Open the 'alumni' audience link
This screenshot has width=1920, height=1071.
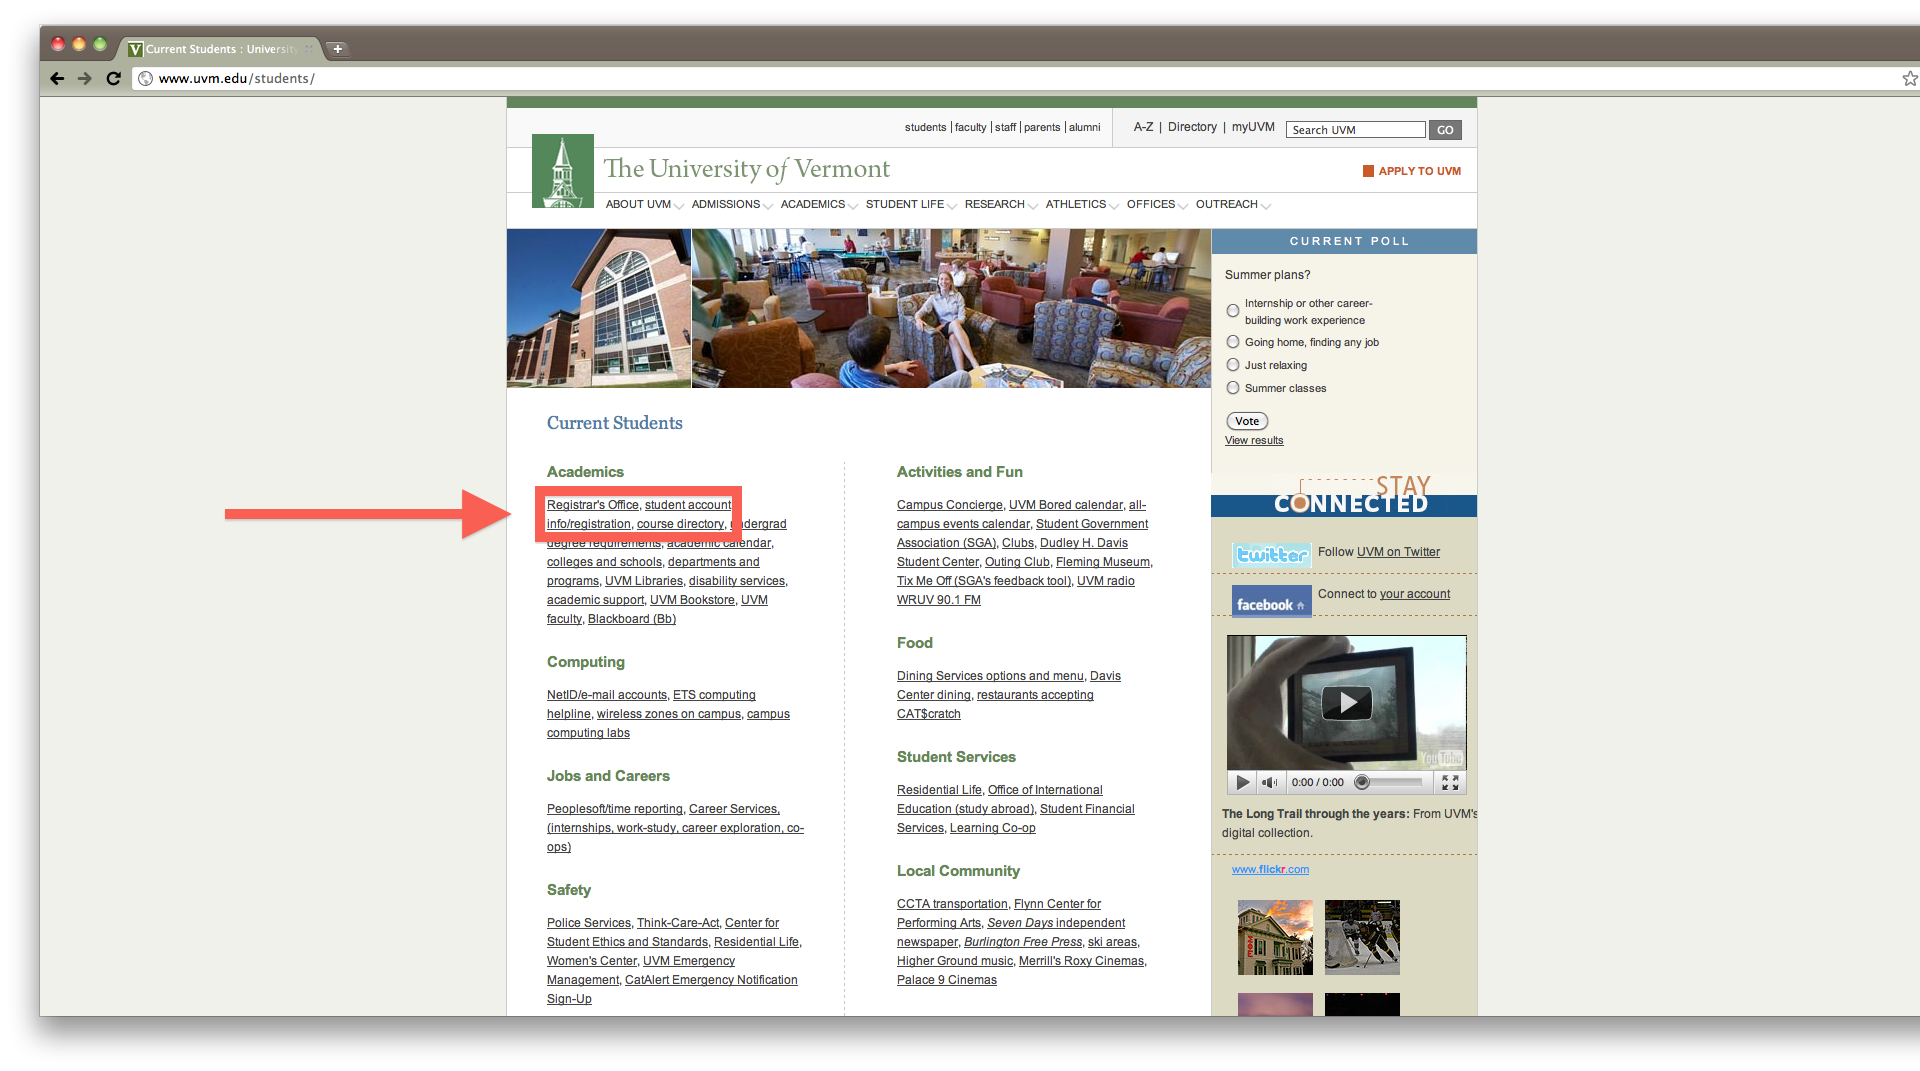tap(1084, 127)
